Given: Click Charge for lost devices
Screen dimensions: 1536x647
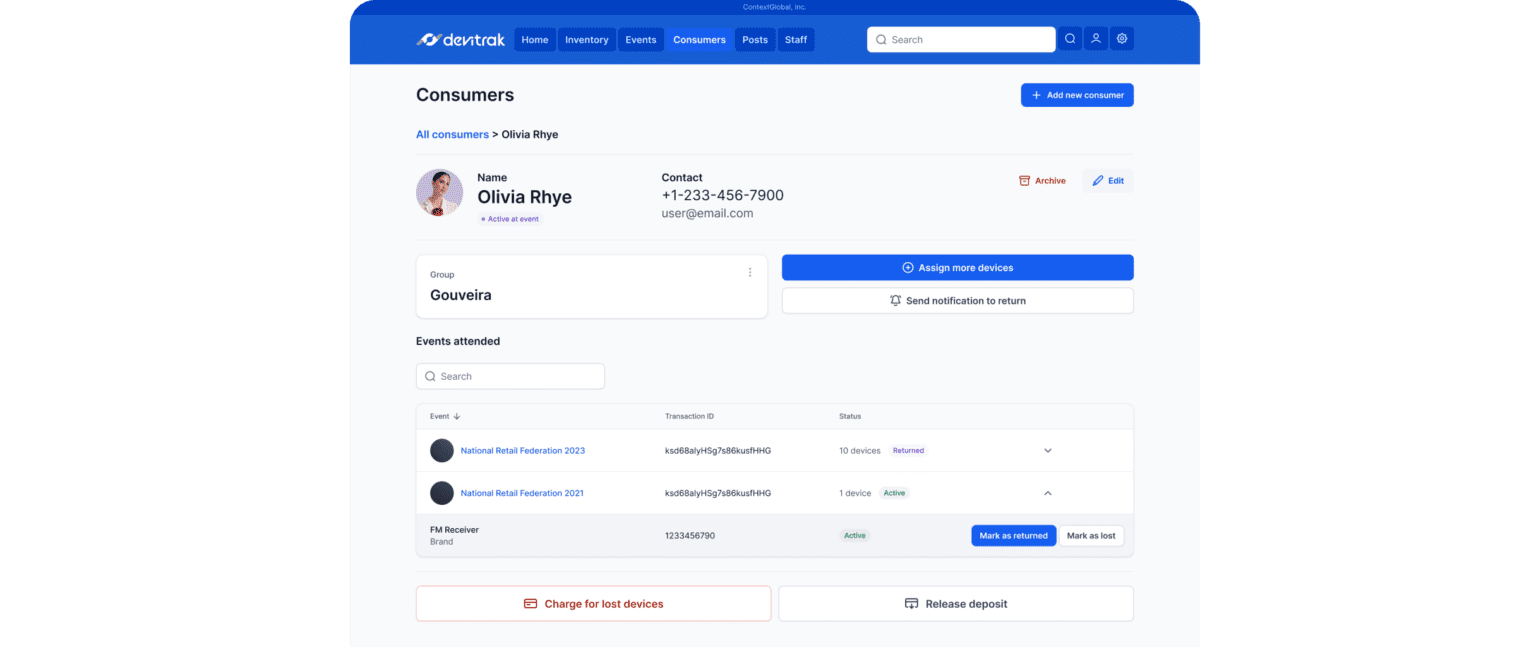Looking at the screenshot, I should 593,604.
